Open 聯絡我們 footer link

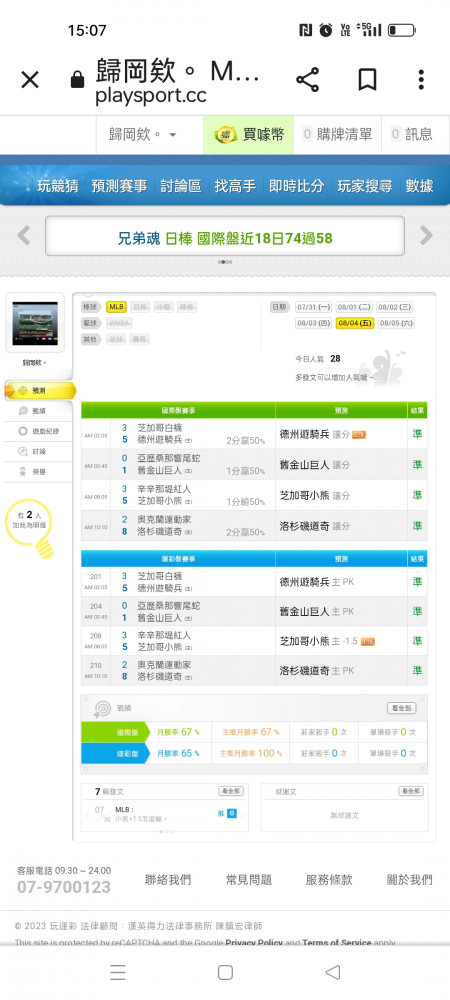pyautogui.click(x=168, y=880)
